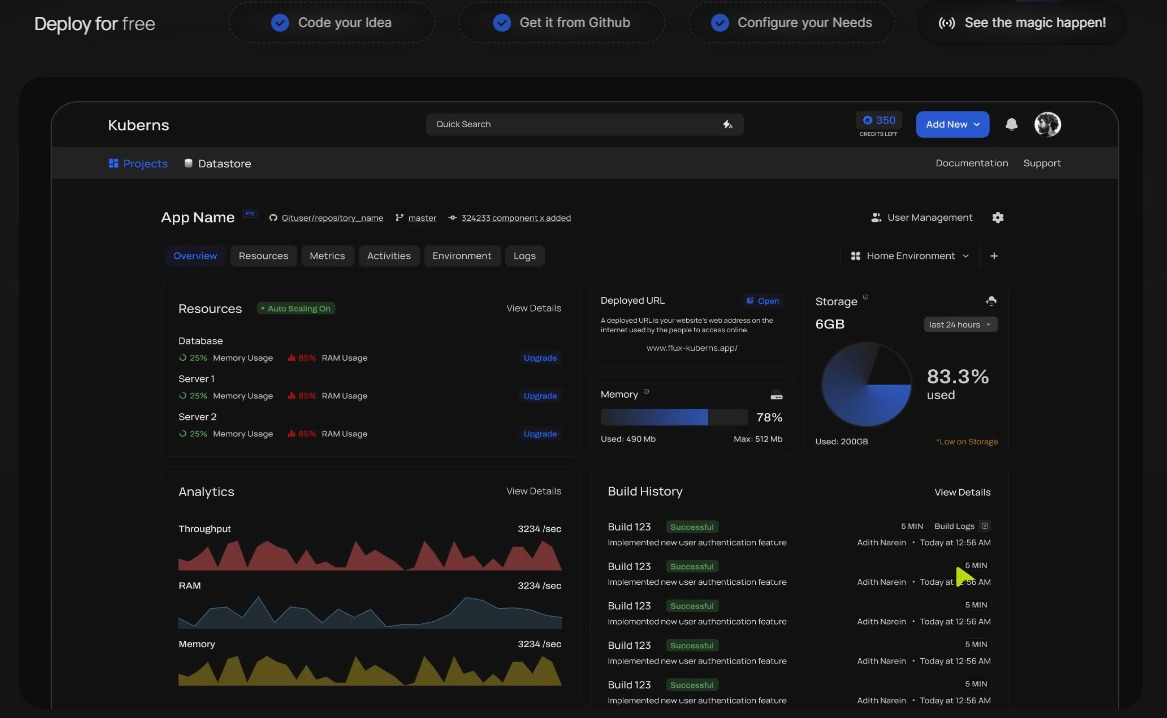Screen dimensions: 1167x718
Task: Click the Quick Search input field
Action: click(x=585, y=124)
